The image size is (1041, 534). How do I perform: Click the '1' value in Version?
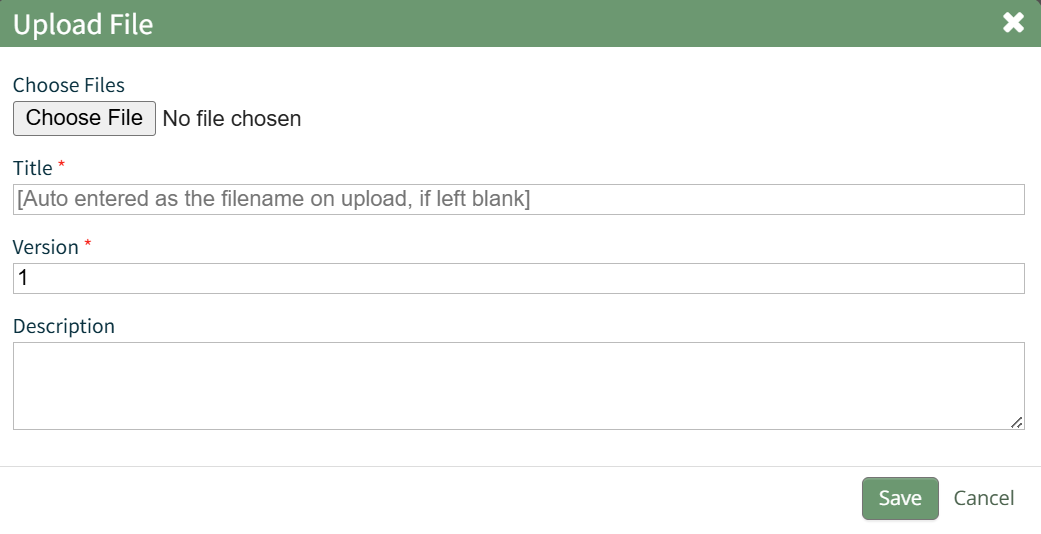[23, 278]
